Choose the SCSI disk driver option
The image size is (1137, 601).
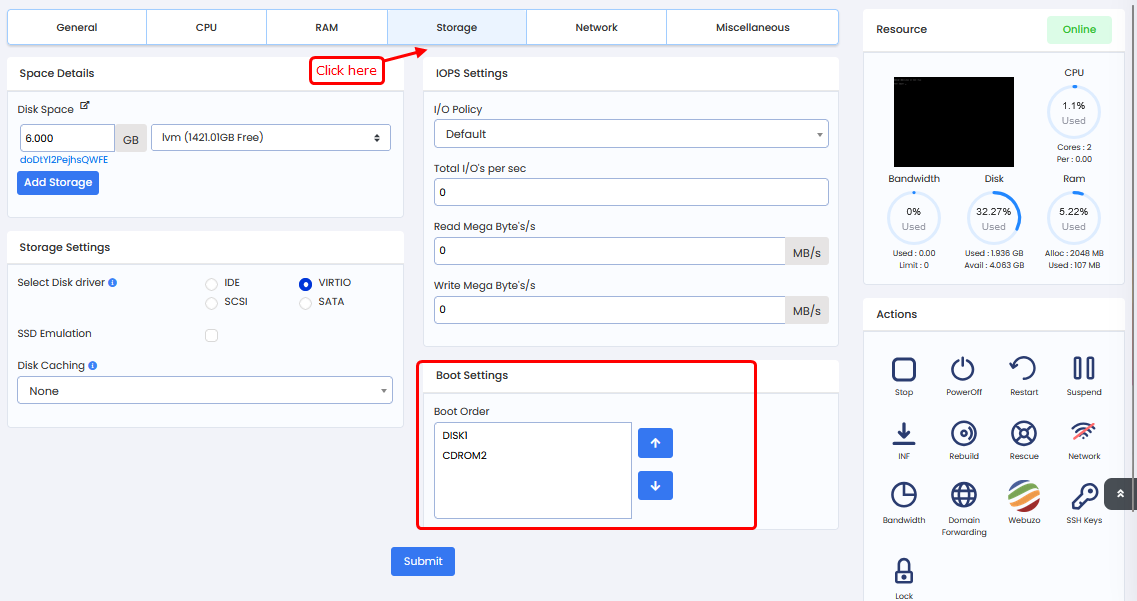tap(211, 303)
